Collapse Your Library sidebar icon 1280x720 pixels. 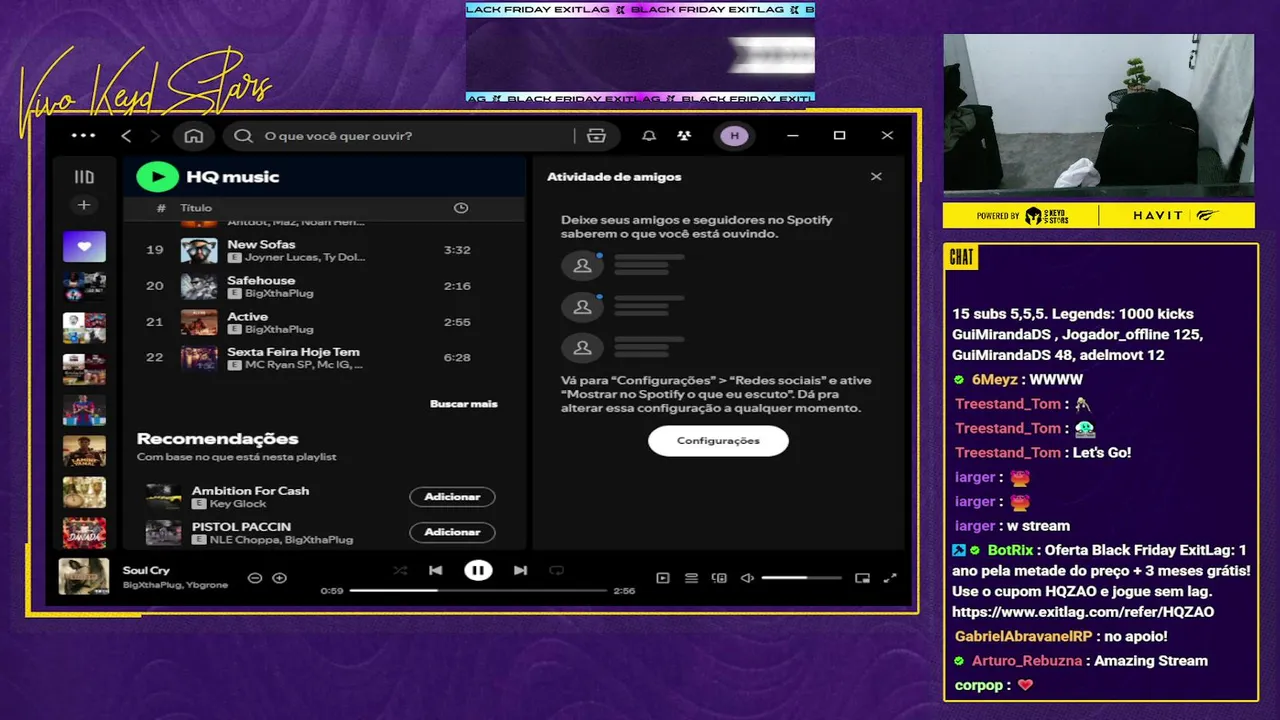tap(84, 177)
